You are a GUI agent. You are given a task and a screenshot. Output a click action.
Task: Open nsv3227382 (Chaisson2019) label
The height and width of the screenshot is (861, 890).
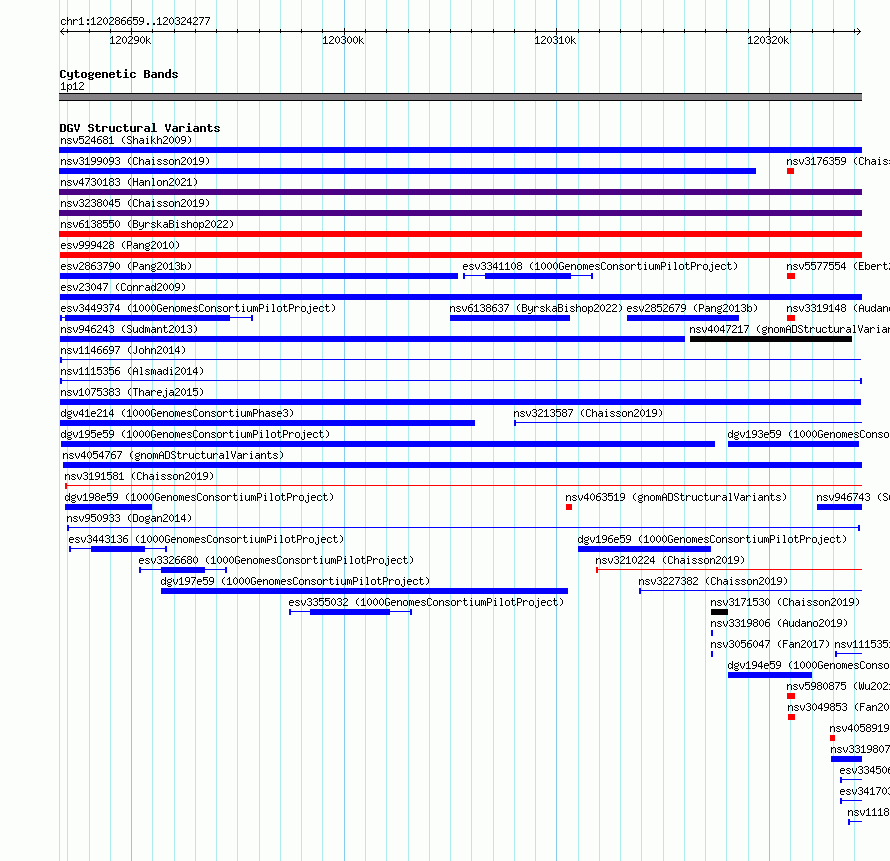point(713,581)
